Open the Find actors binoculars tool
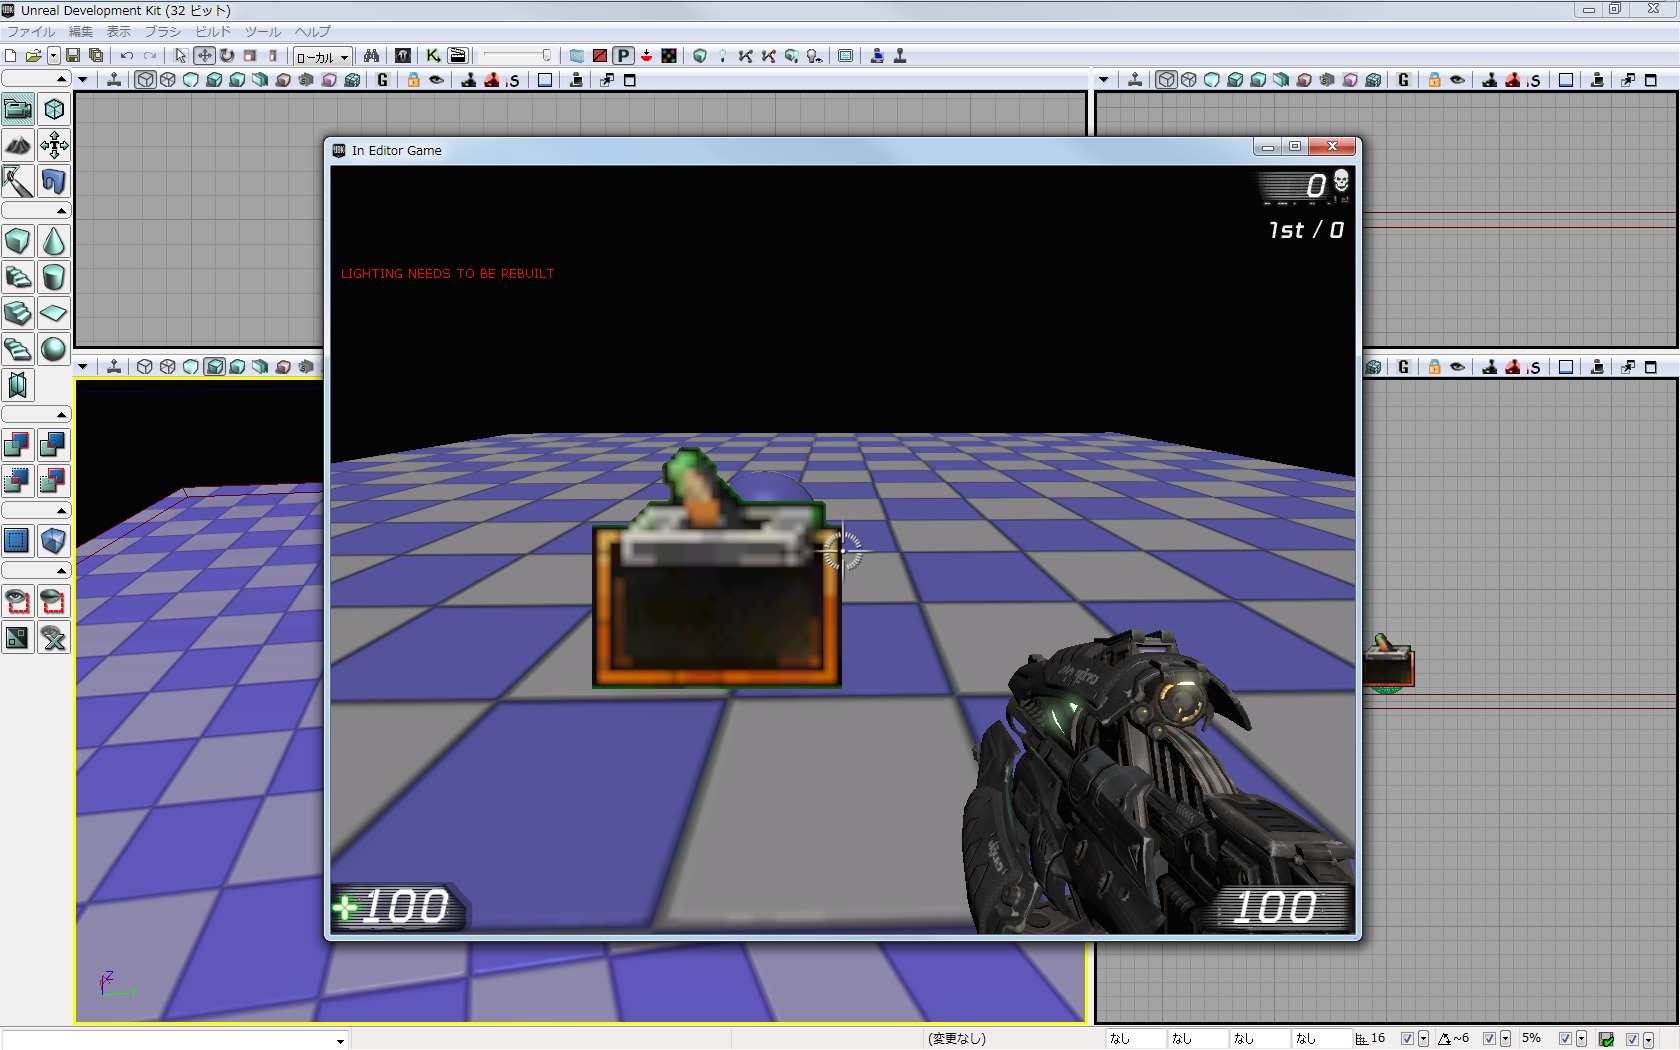The width and height of the screenshot is (1680, 1050). point(371,56)
